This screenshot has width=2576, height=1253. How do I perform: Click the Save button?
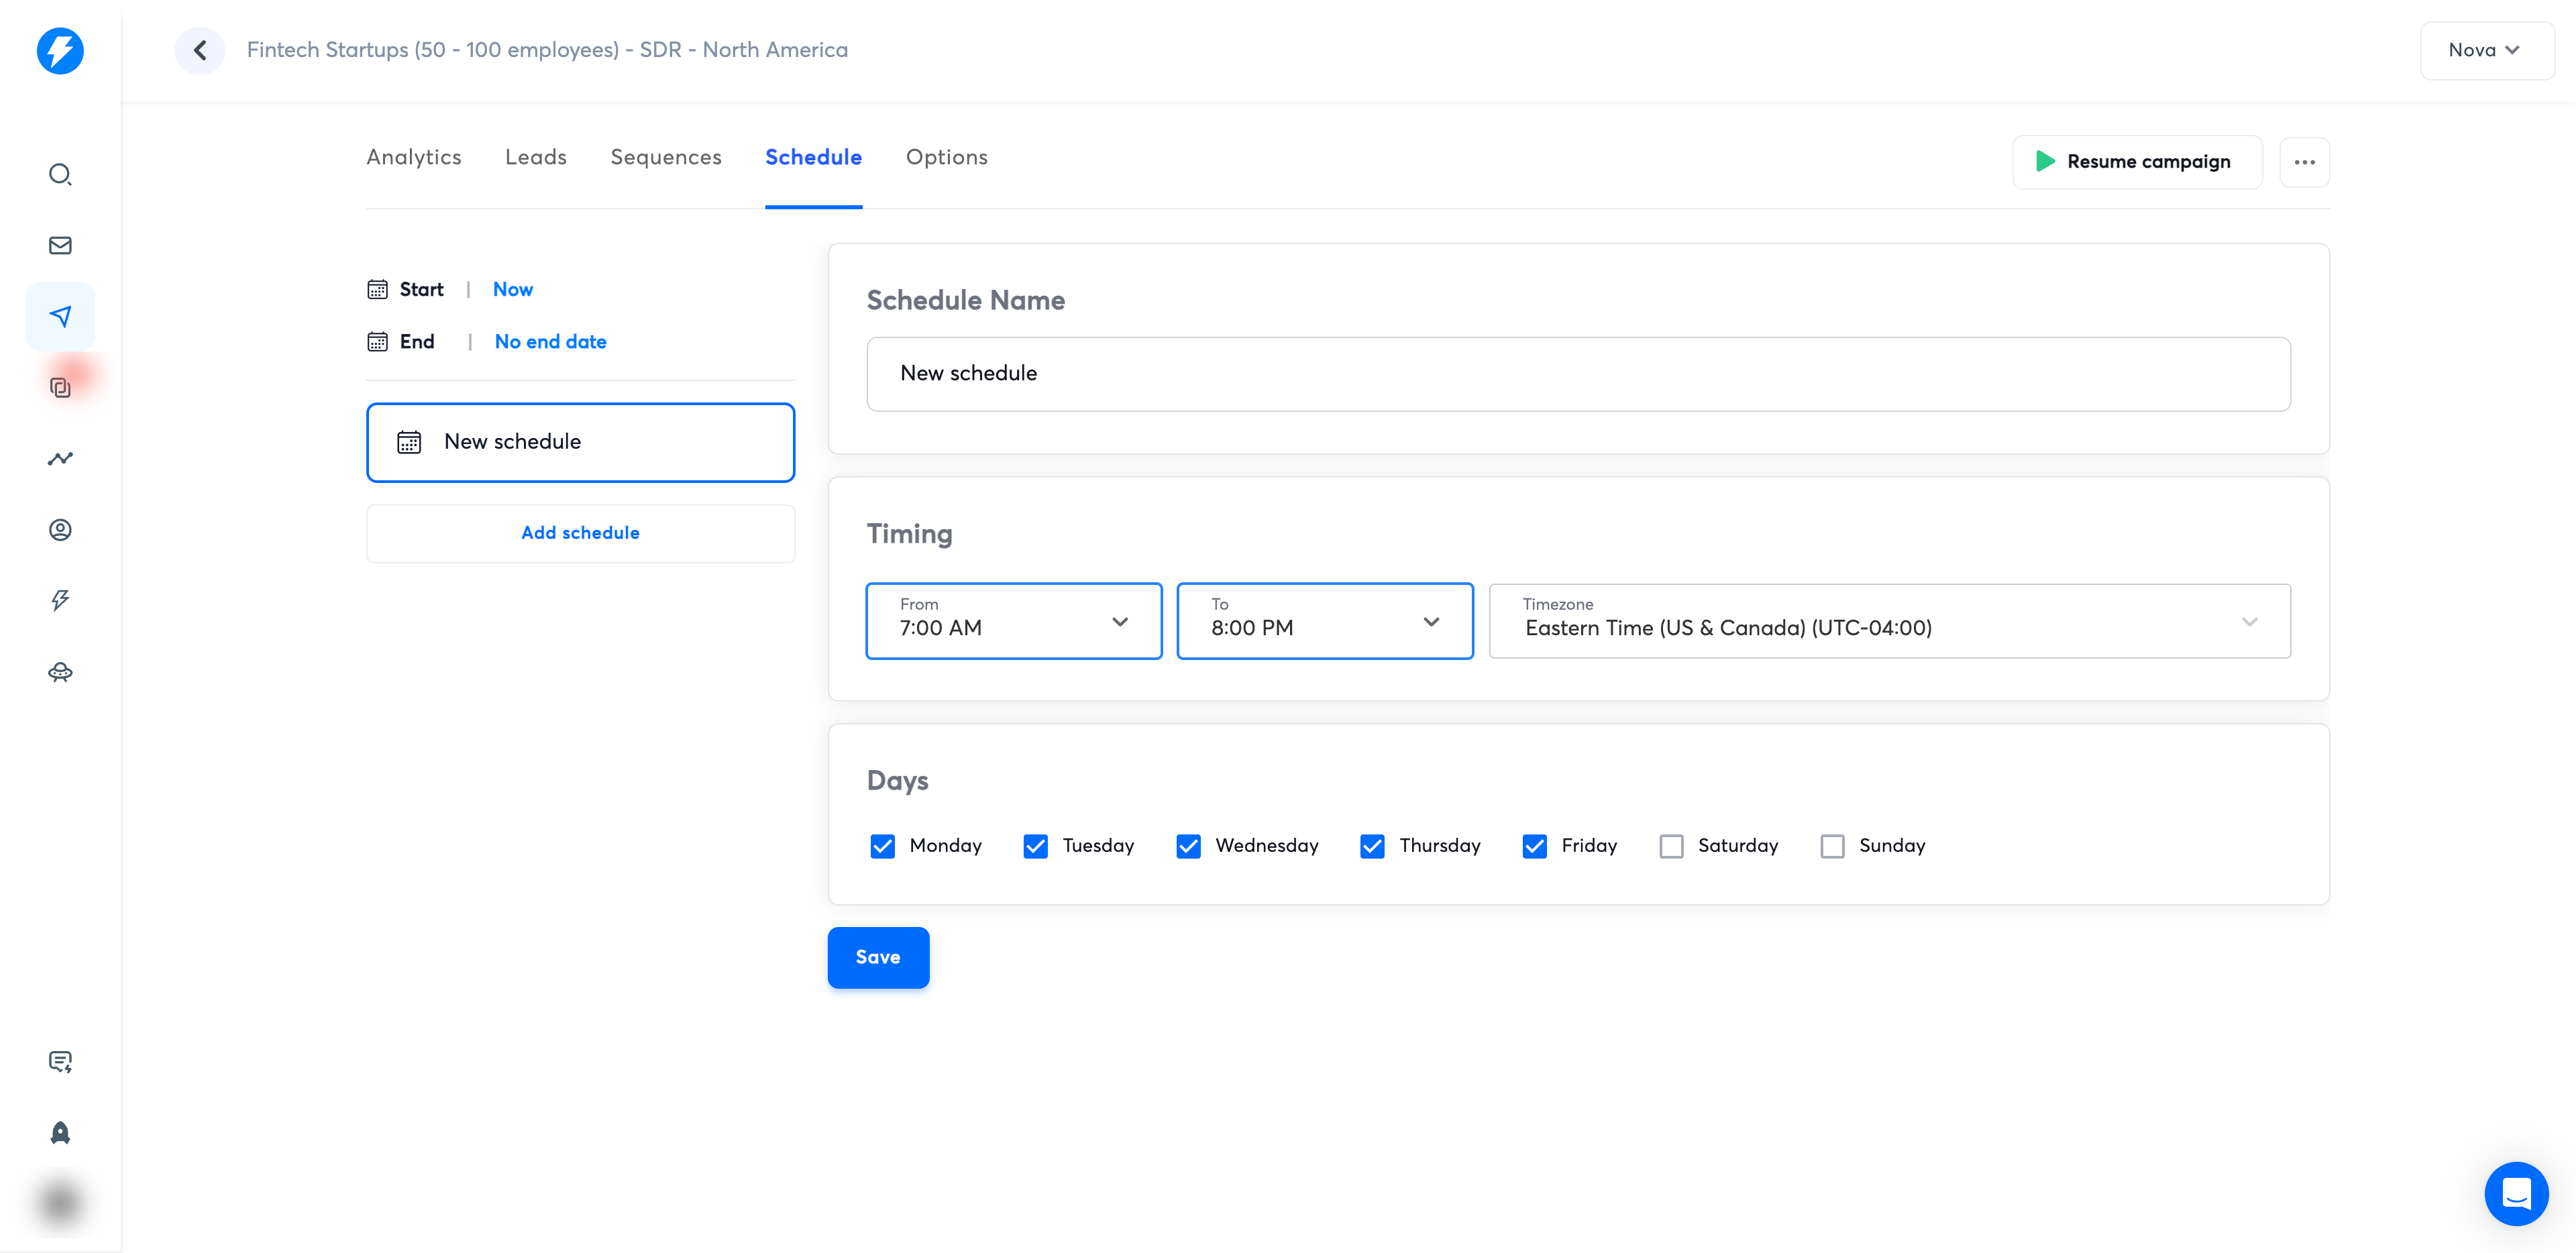coord(877,957)
